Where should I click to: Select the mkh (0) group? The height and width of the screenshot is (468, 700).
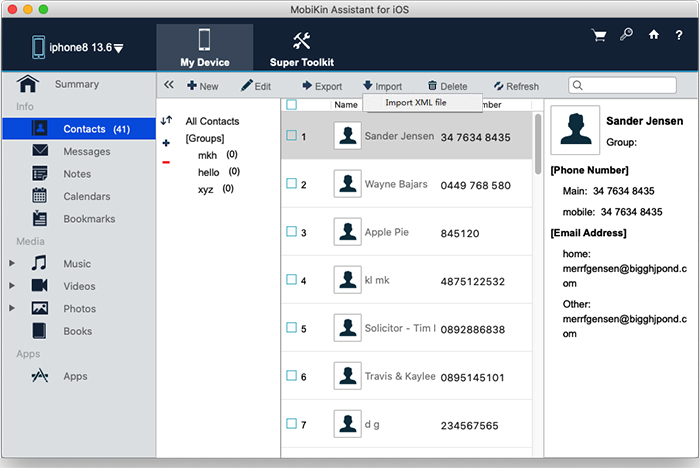[217, 155]
